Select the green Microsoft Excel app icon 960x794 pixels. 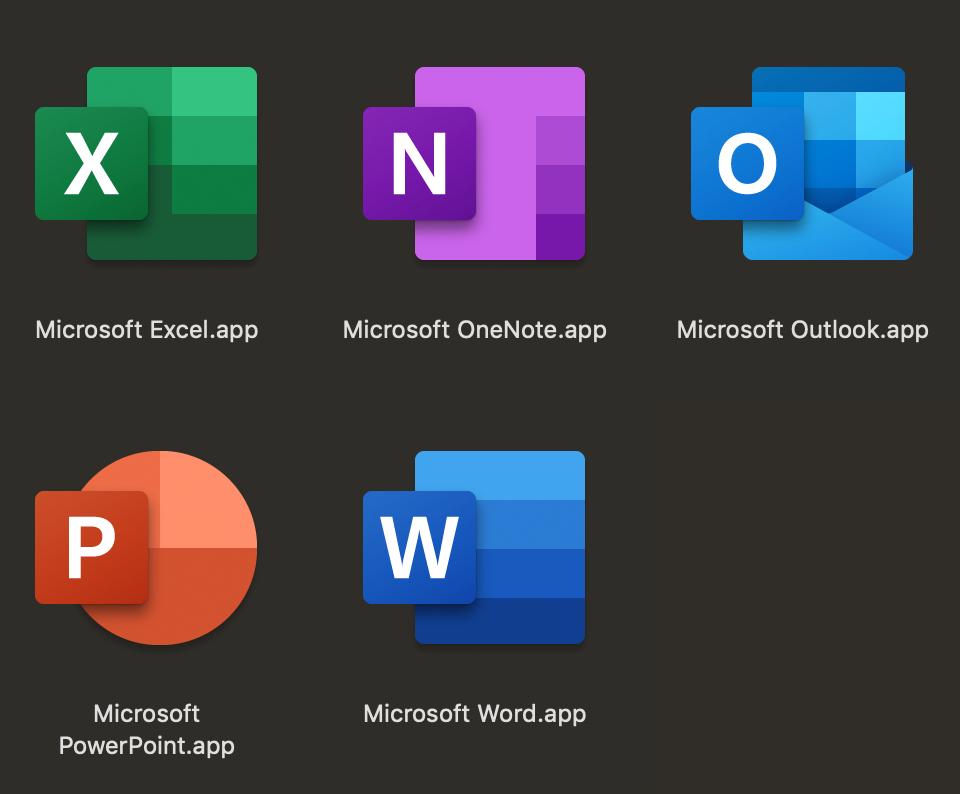pos(146,163)
